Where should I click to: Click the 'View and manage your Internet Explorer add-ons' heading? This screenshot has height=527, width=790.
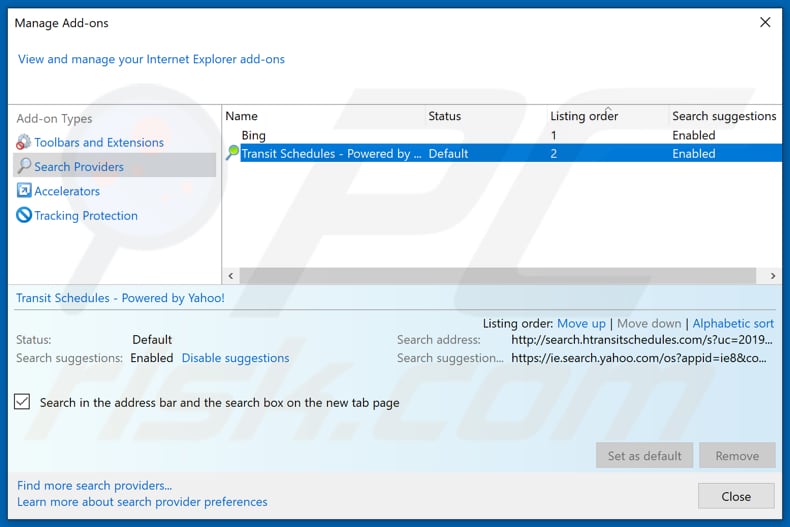pos(151,59)
